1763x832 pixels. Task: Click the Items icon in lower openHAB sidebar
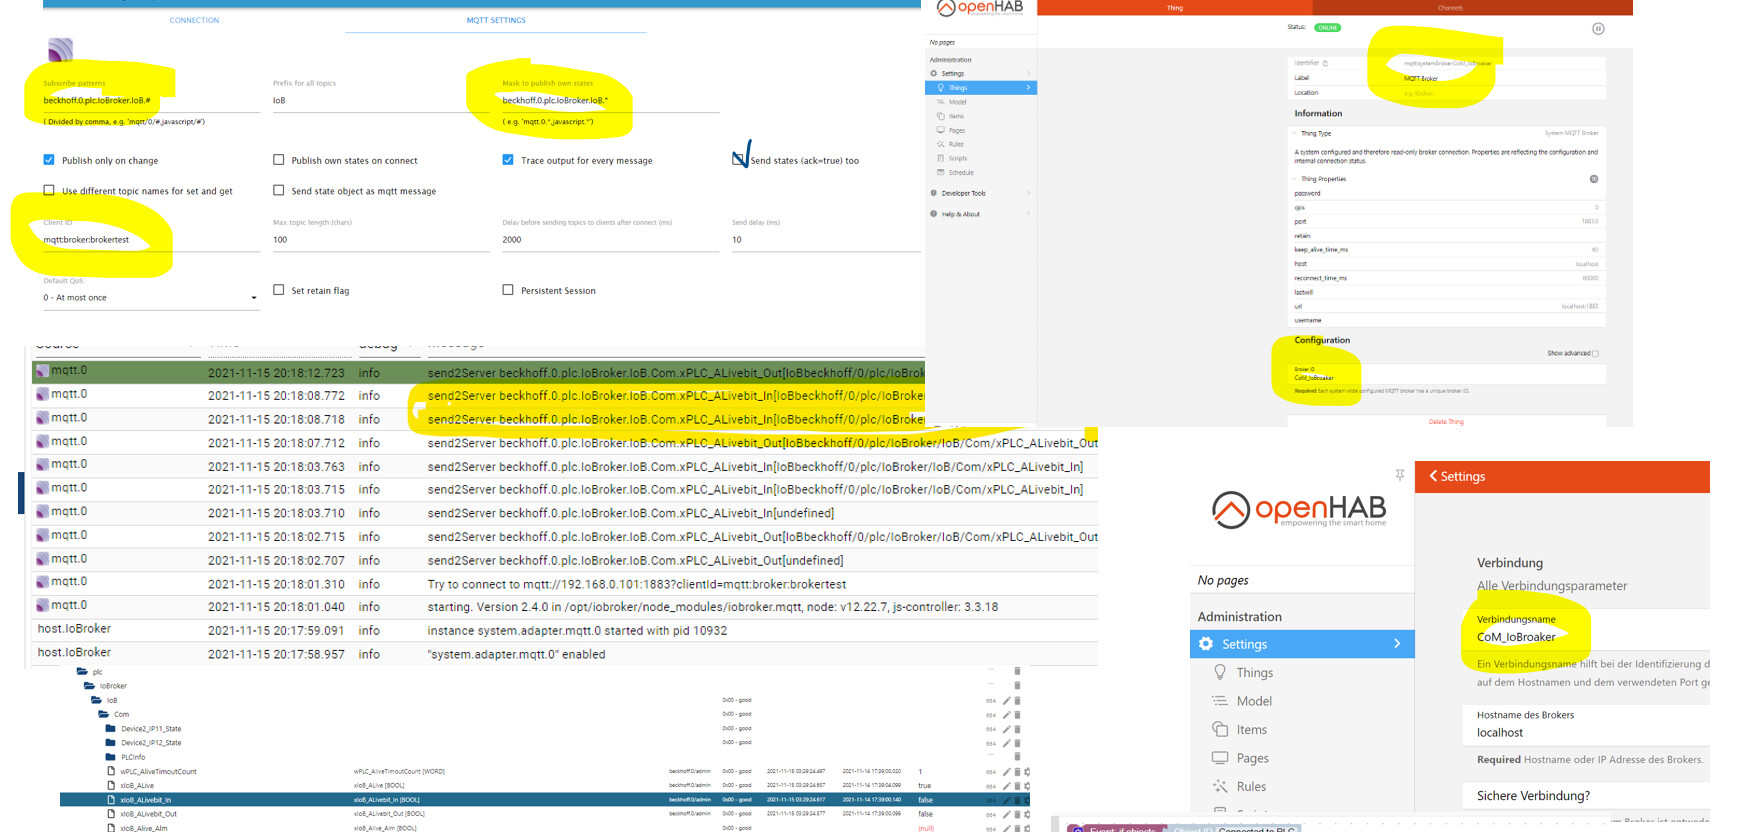1220,729
